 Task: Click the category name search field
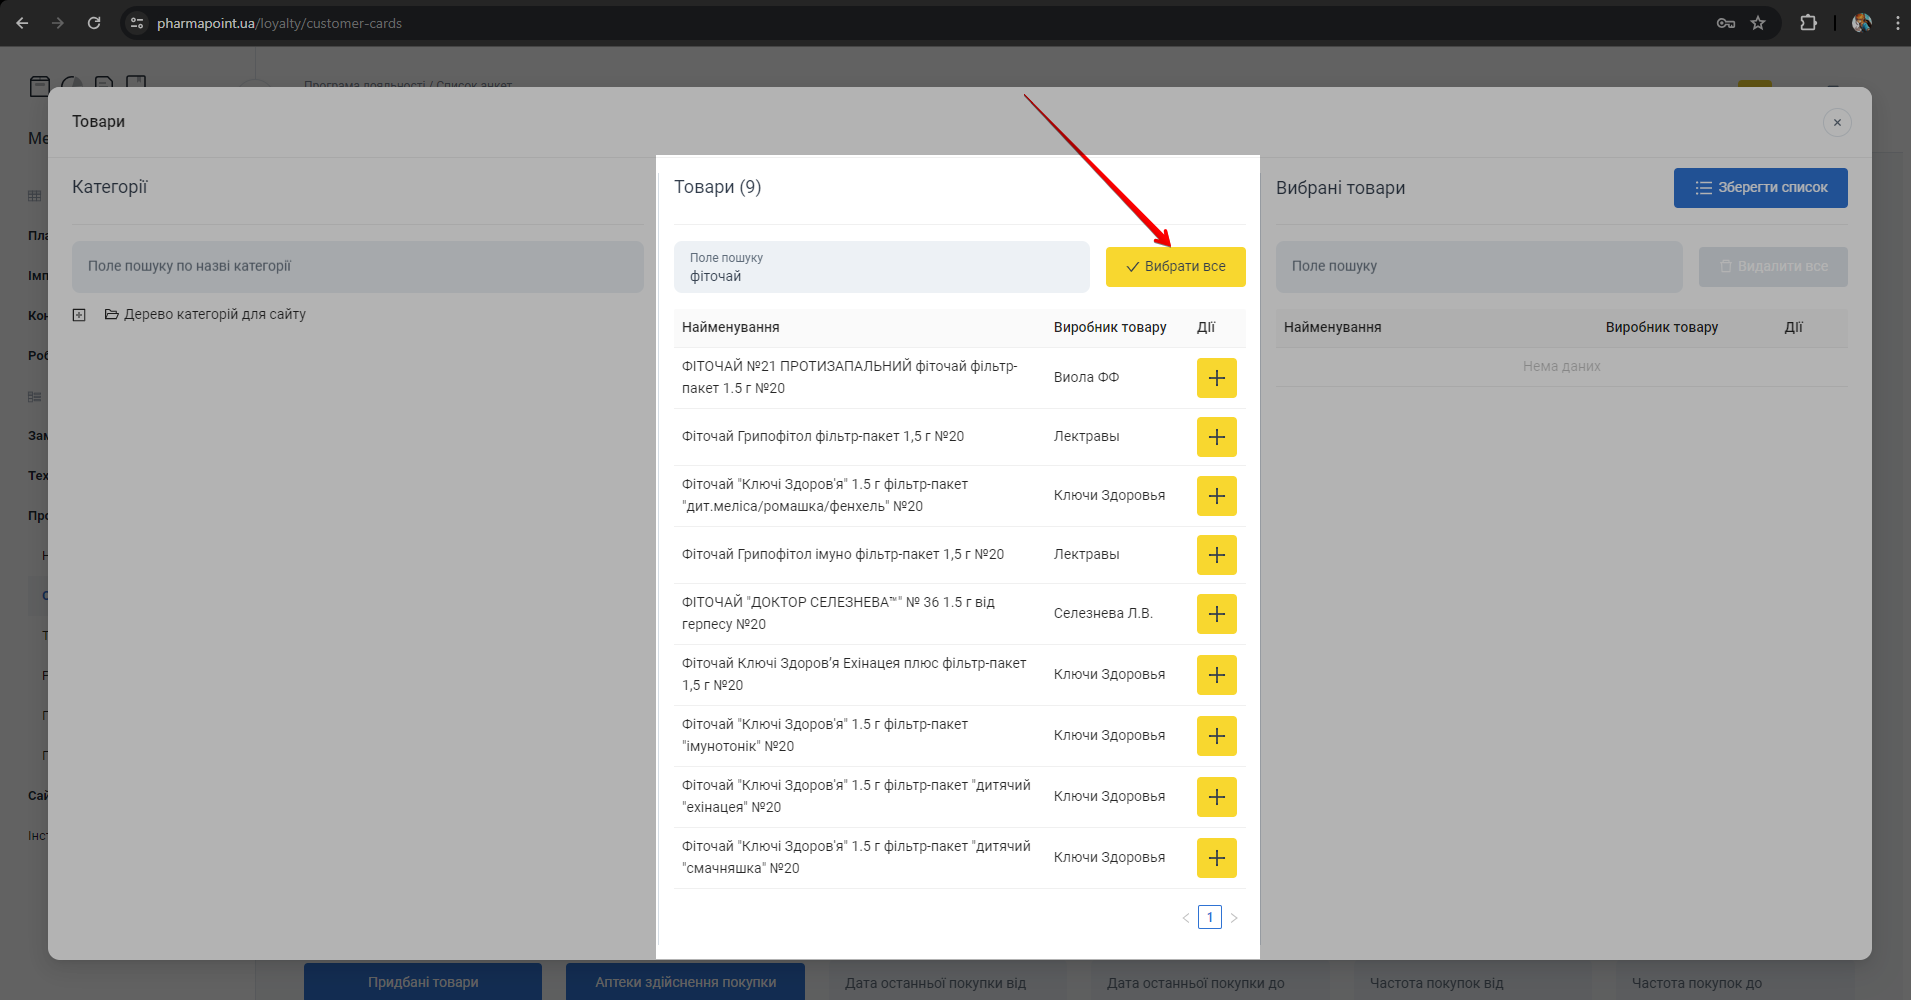click(x=357, y=267)
